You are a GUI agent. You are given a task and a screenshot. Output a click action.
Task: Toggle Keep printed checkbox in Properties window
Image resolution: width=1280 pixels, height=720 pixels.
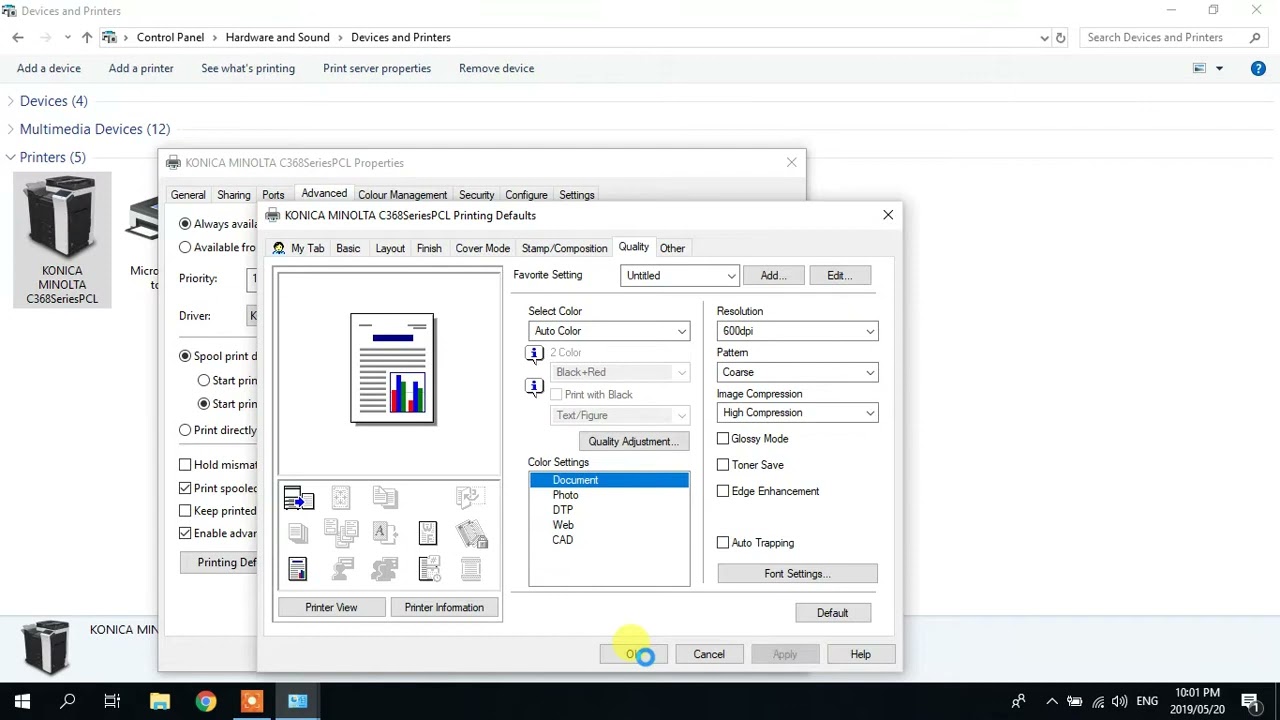coord(185,511)
